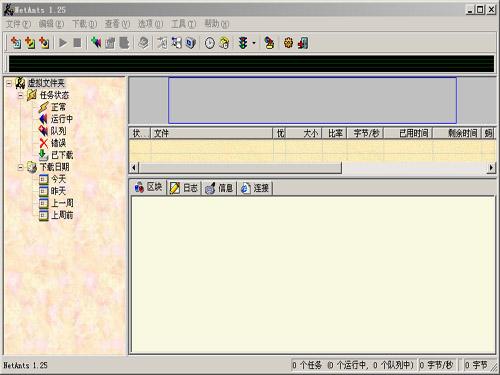
Task: Open the options gear icon in toolbar
Action: (x=288, y=43)
